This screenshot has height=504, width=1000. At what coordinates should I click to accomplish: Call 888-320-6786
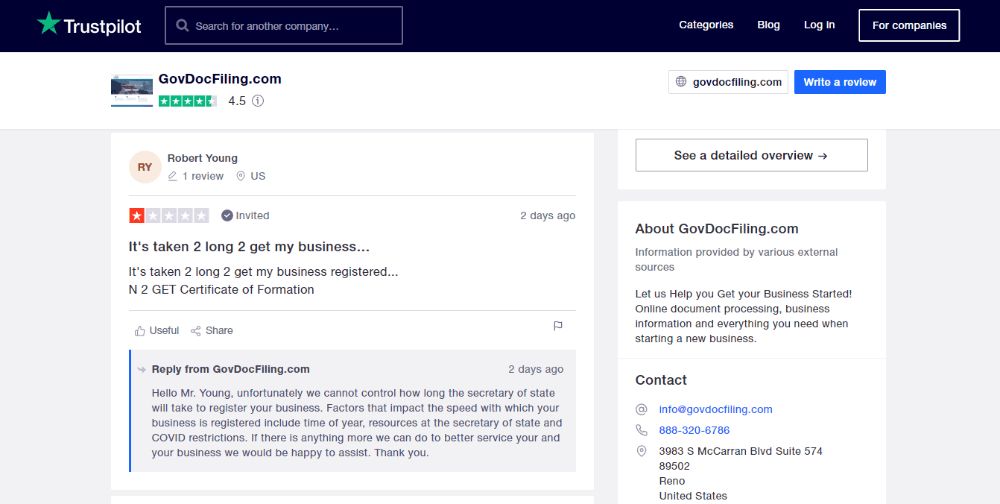pos(694,430)
